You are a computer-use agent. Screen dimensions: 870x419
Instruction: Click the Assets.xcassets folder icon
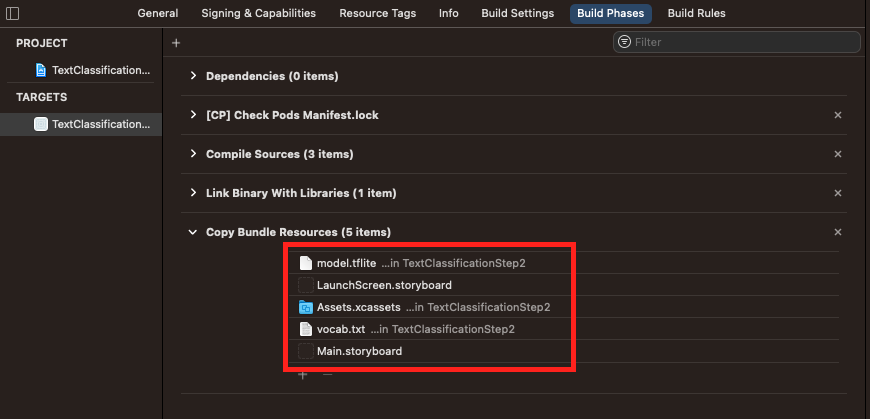tap(306, 307)
